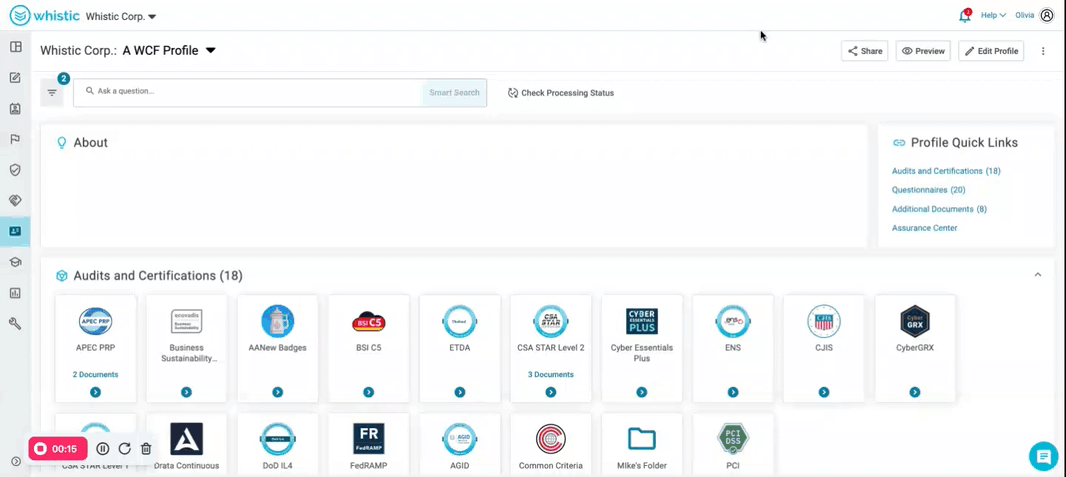The height and width of the screenshot is (477, 1066).
Task: Open the wrench settings sidebar icon
Action: pos(15,323)
